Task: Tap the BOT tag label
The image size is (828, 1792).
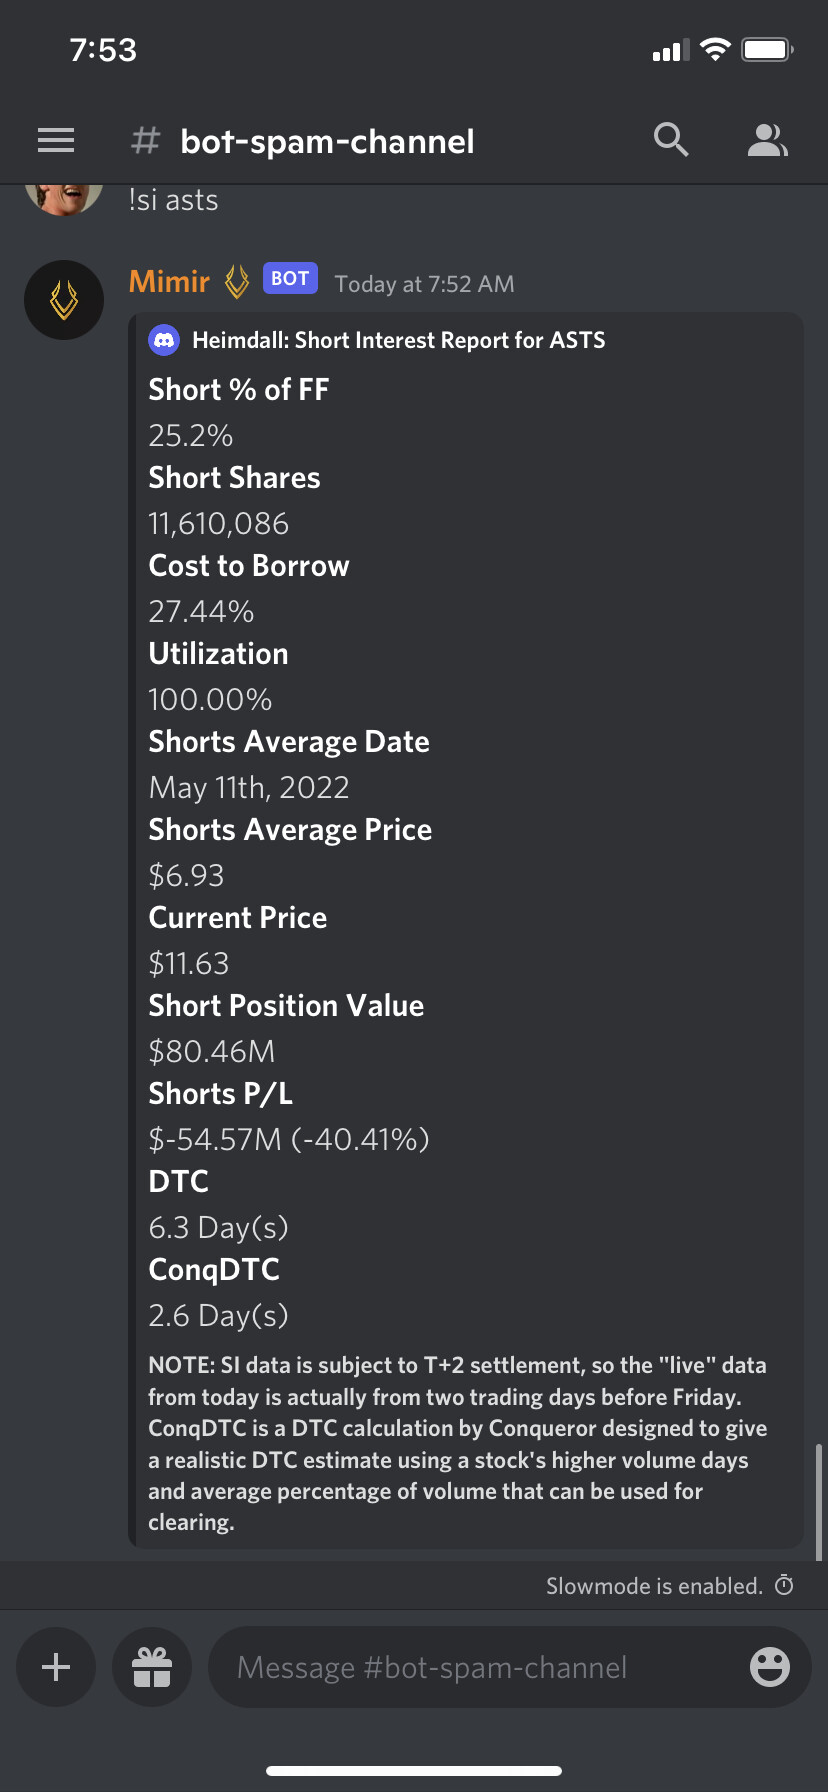Action: pos(290,278)
